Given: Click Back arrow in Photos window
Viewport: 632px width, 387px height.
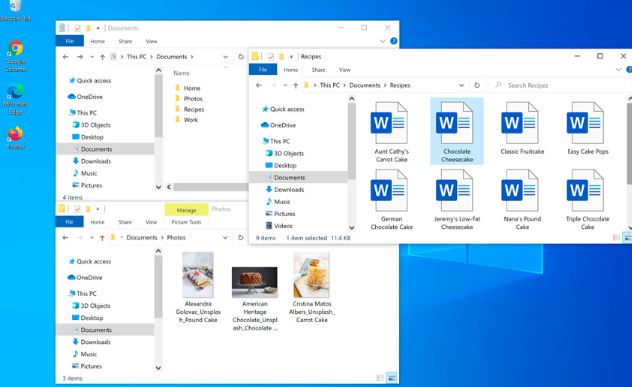Looking at the screenshot, I should coord(65,238).
